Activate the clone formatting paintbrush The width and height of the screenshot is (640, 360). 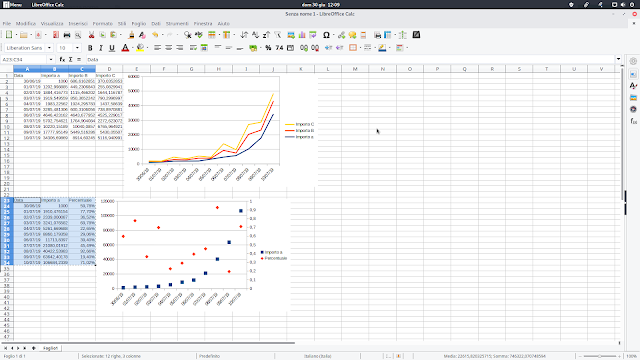tap(131, 35)
